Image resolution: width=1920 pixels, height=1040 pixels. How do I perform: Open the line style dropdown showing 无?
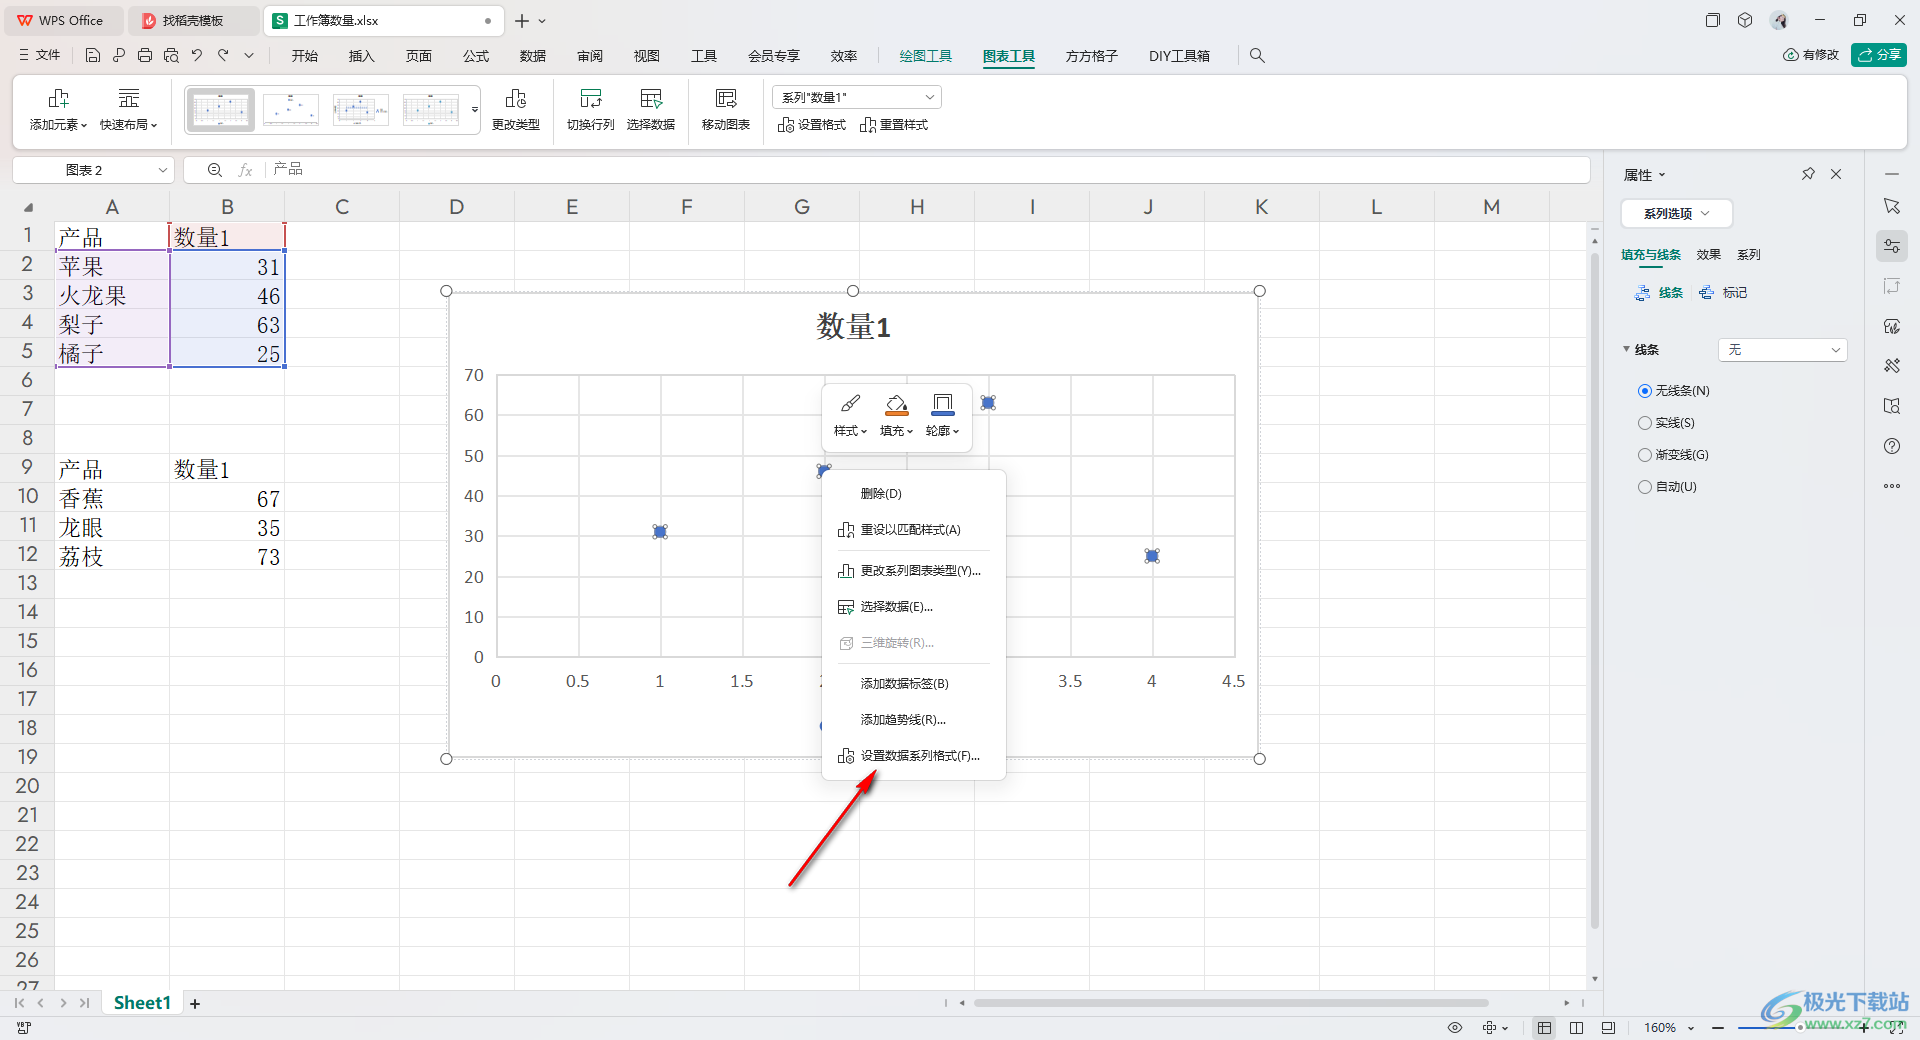tap(1783, 350)
